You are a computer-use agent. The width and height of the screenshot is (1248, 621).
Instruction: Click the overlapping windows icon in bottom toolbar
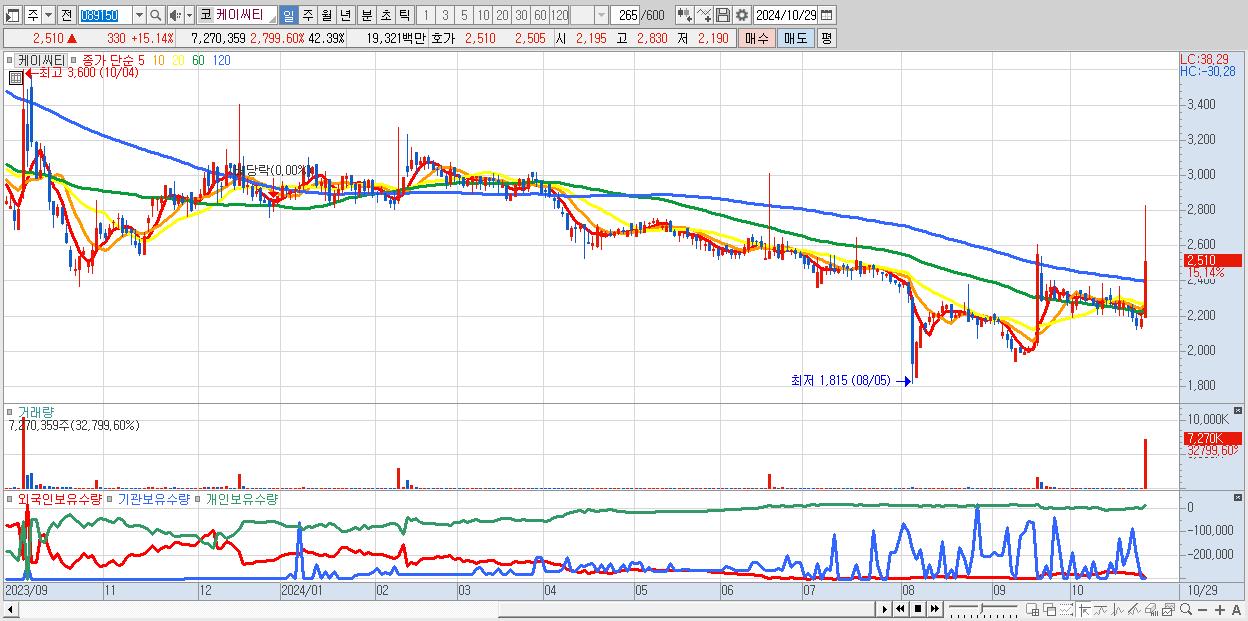(x=1050, y=610)
